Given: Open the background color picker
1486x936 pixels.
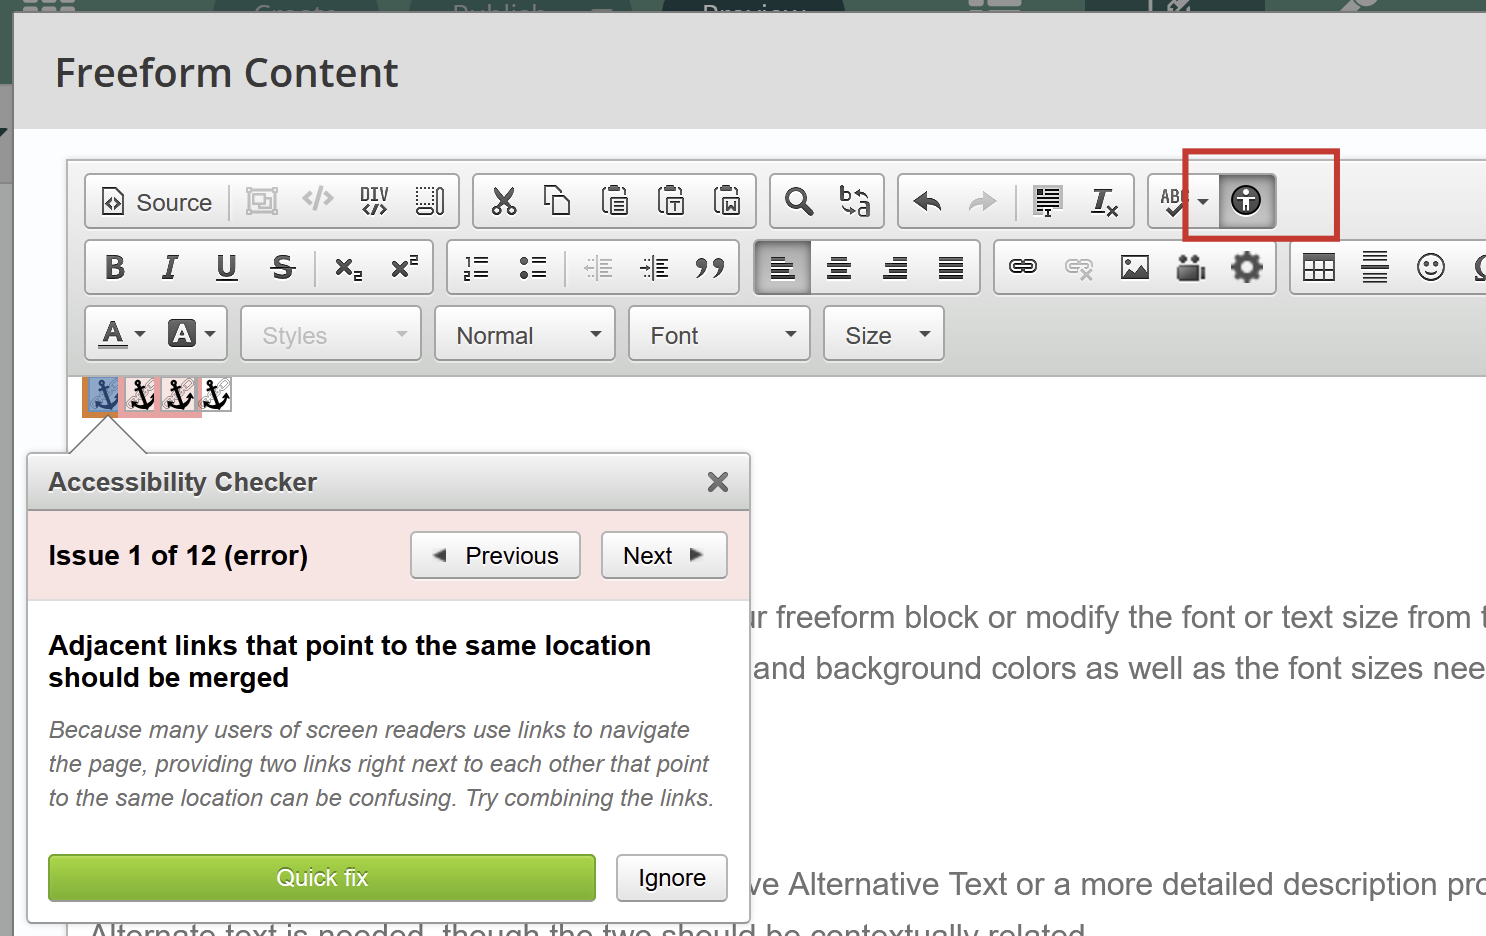Looking at the screenshot, I should tap(192, 333).
